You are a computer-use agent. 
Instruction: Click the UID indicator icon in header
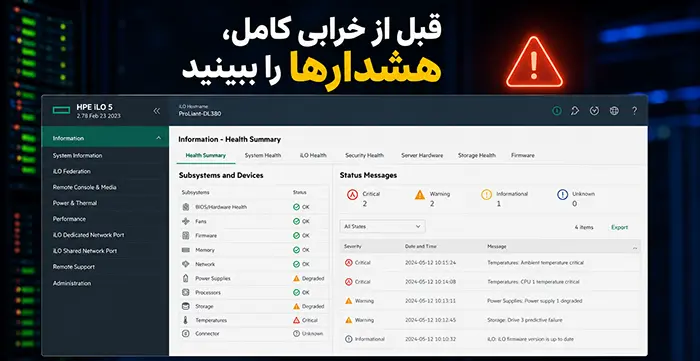(575, 111)
